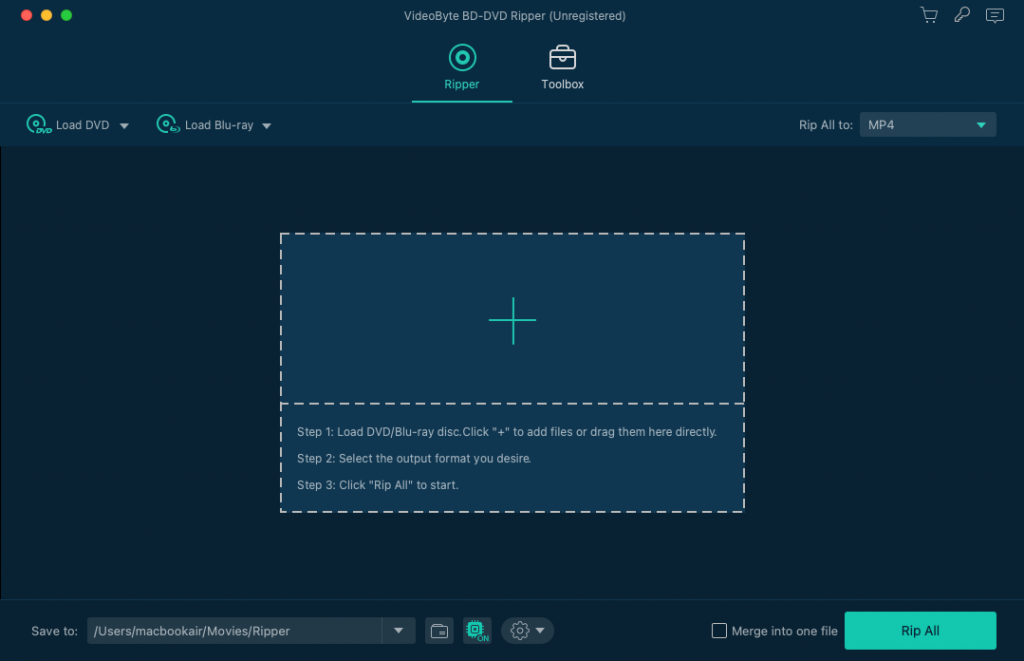Screen dimensions: 1024x661
Task: Click the Ripper disc icon
Action: [462, 57]
